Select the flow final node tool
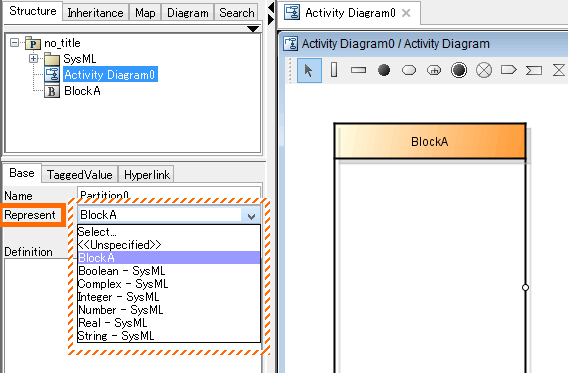 (x=484, y=70)
